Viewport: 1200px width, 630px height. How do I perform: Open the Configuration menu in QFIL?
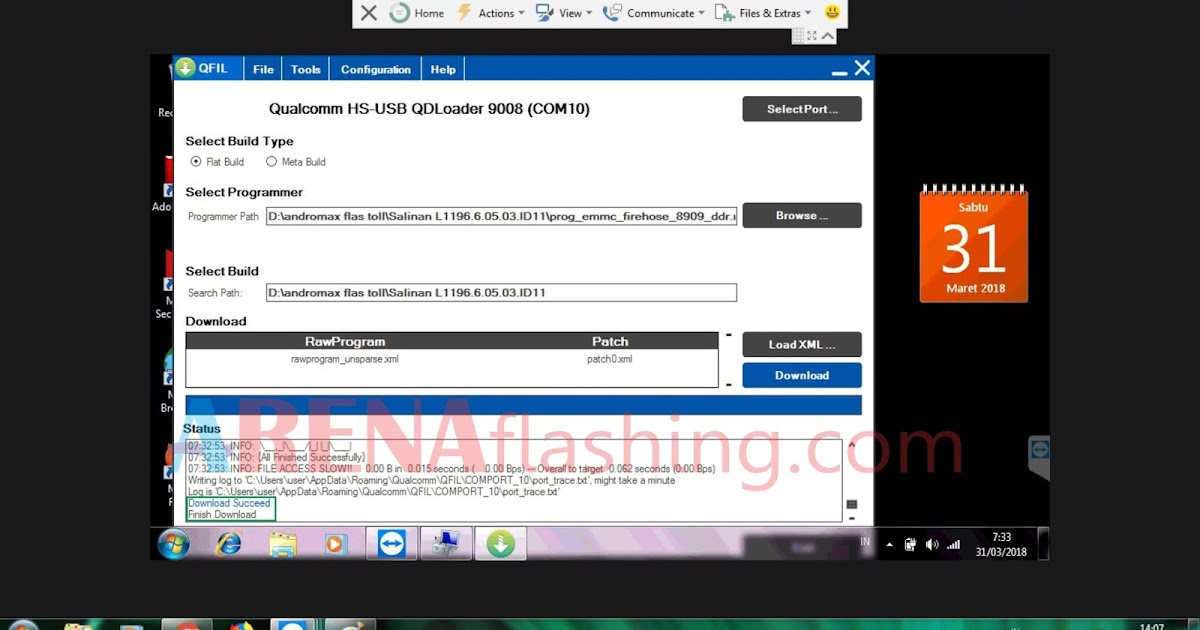coord(376,69)
